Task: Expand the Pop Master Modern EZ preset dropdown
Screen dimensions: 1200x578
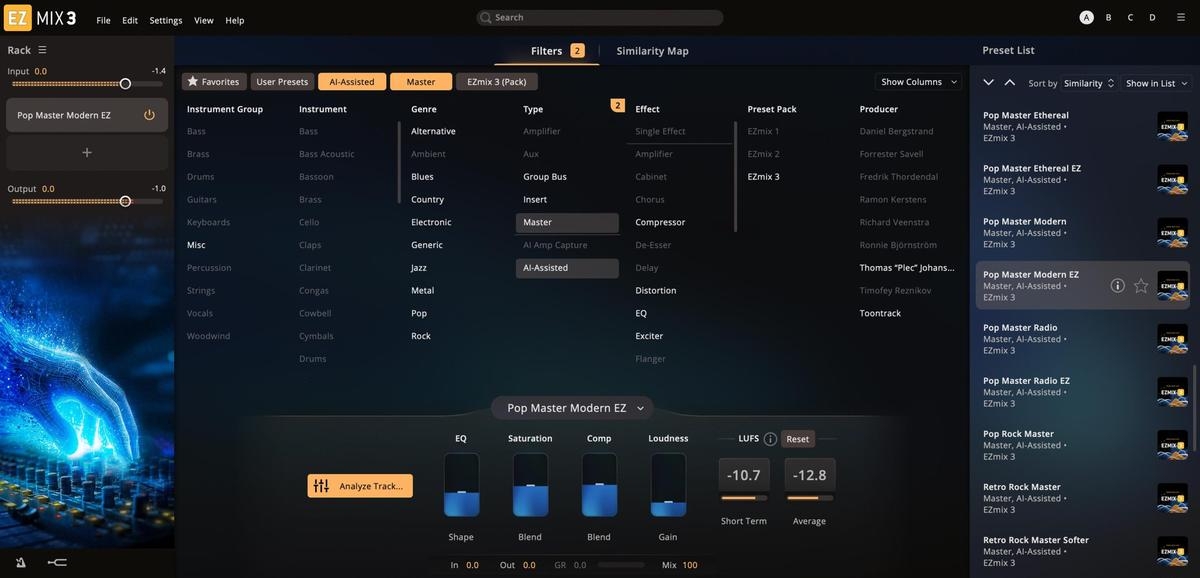Action: pos(640,408)
